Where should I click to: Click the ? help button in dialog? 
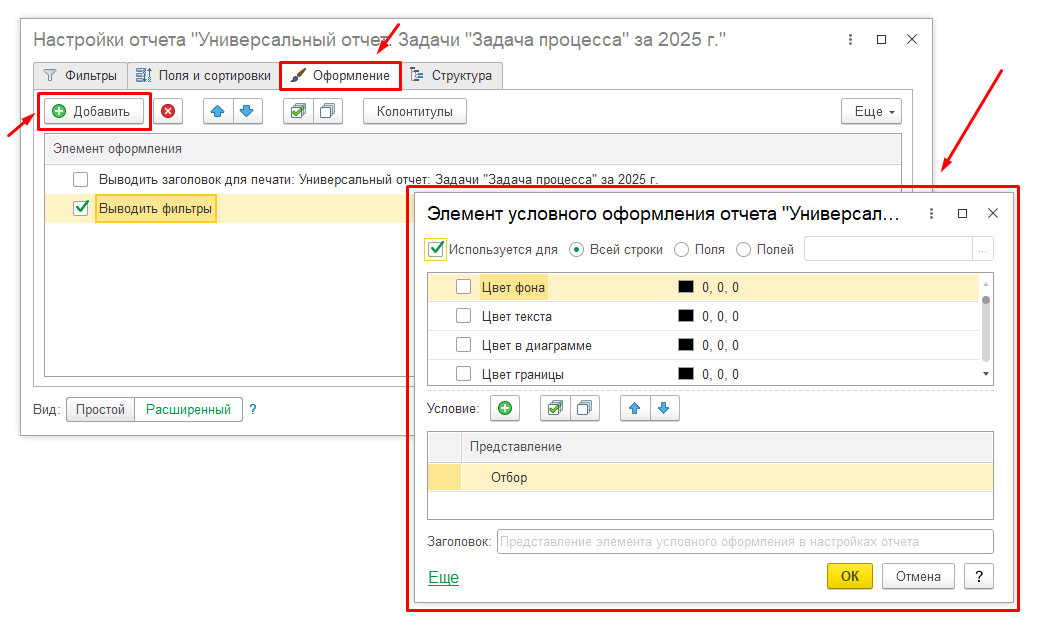979,576
